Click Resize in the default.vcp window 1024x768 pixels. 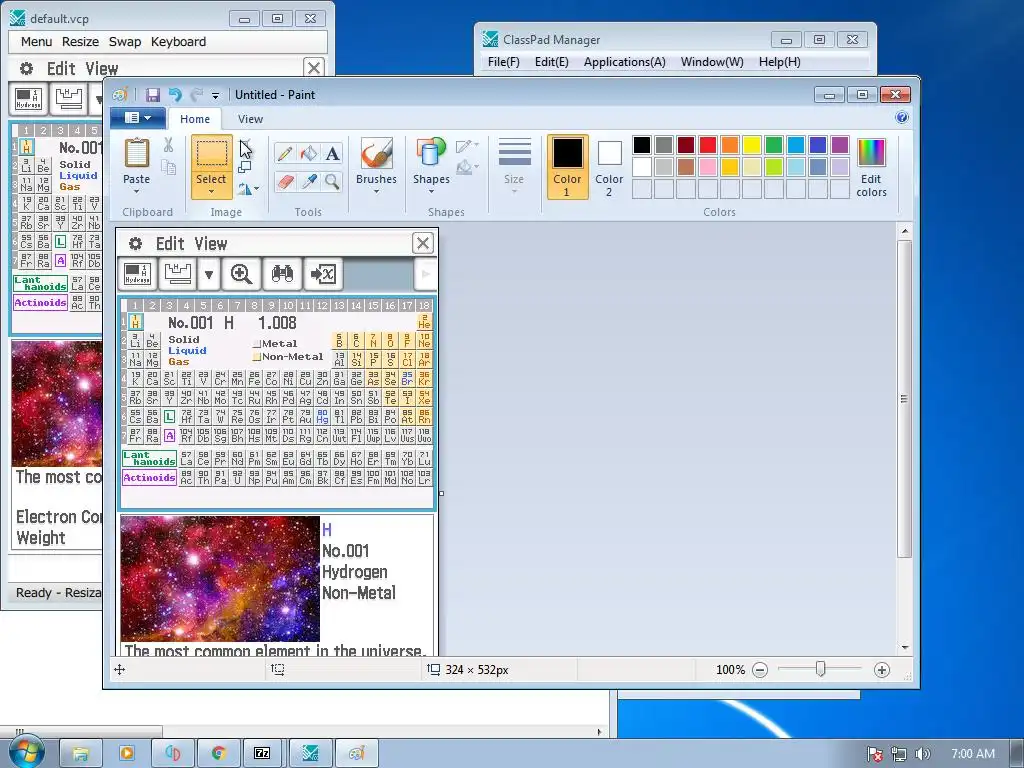(80, 42)
